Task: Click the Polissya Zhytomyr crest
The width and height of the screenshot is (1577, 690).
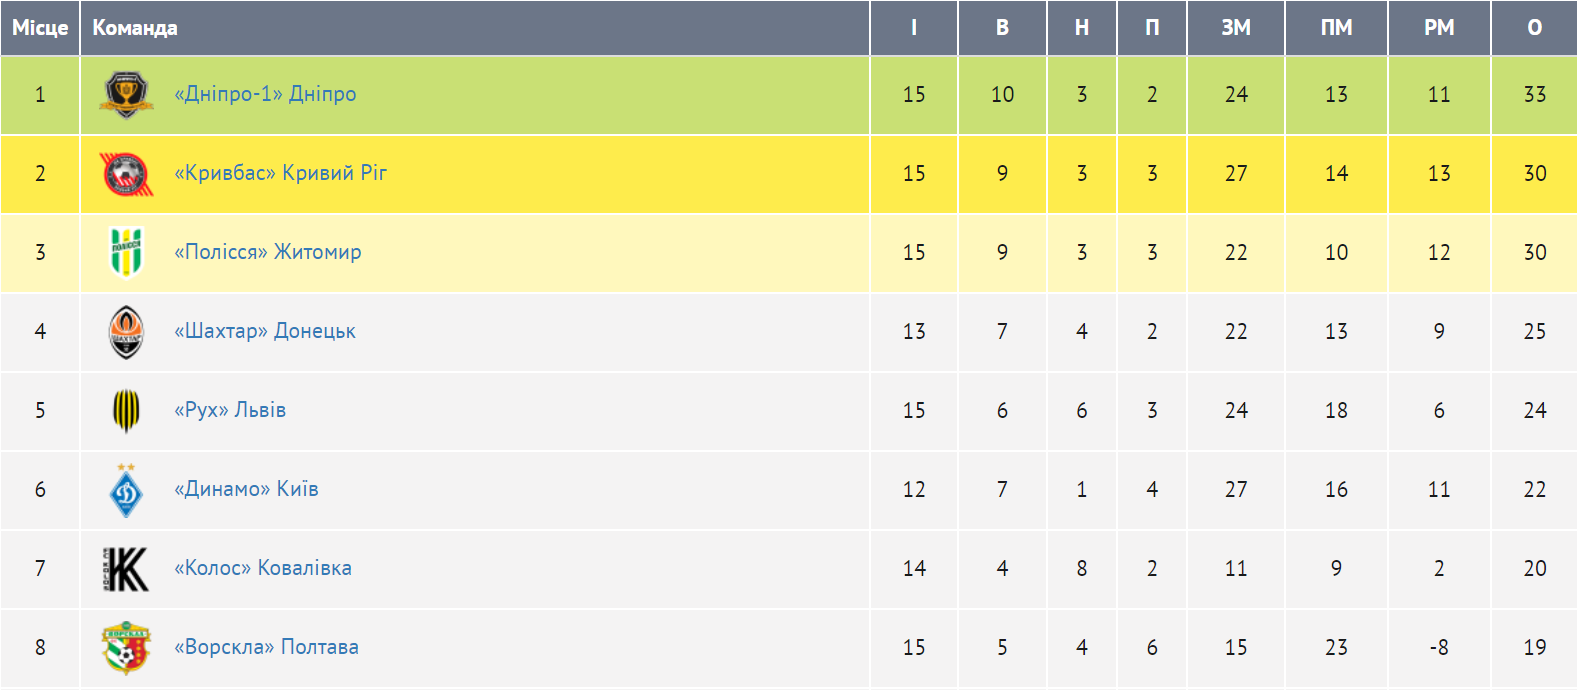Action: coord(126,252)
